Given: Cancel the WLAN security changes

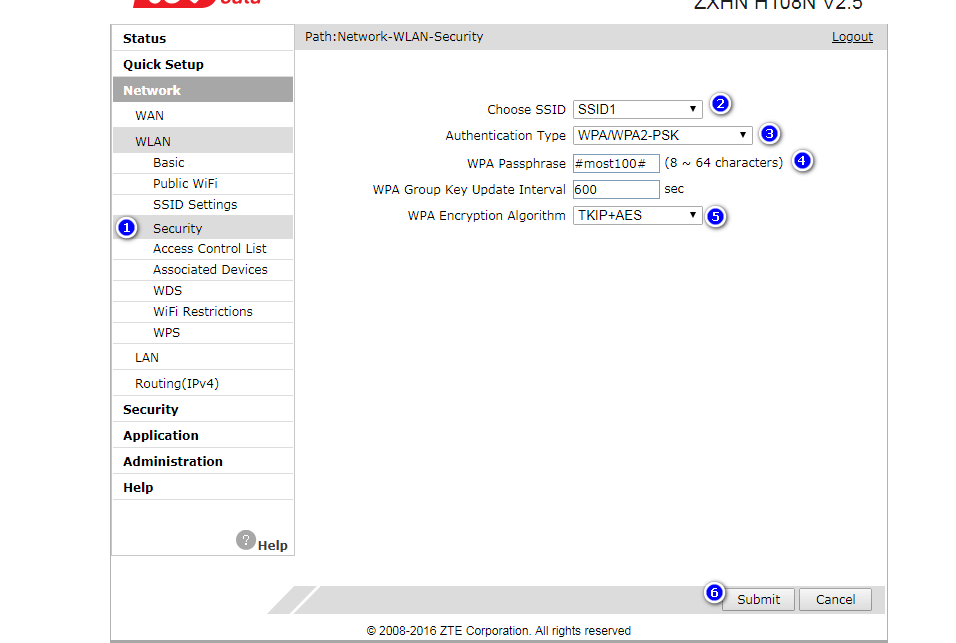Looking at the screenshot, I should point(835,600).
